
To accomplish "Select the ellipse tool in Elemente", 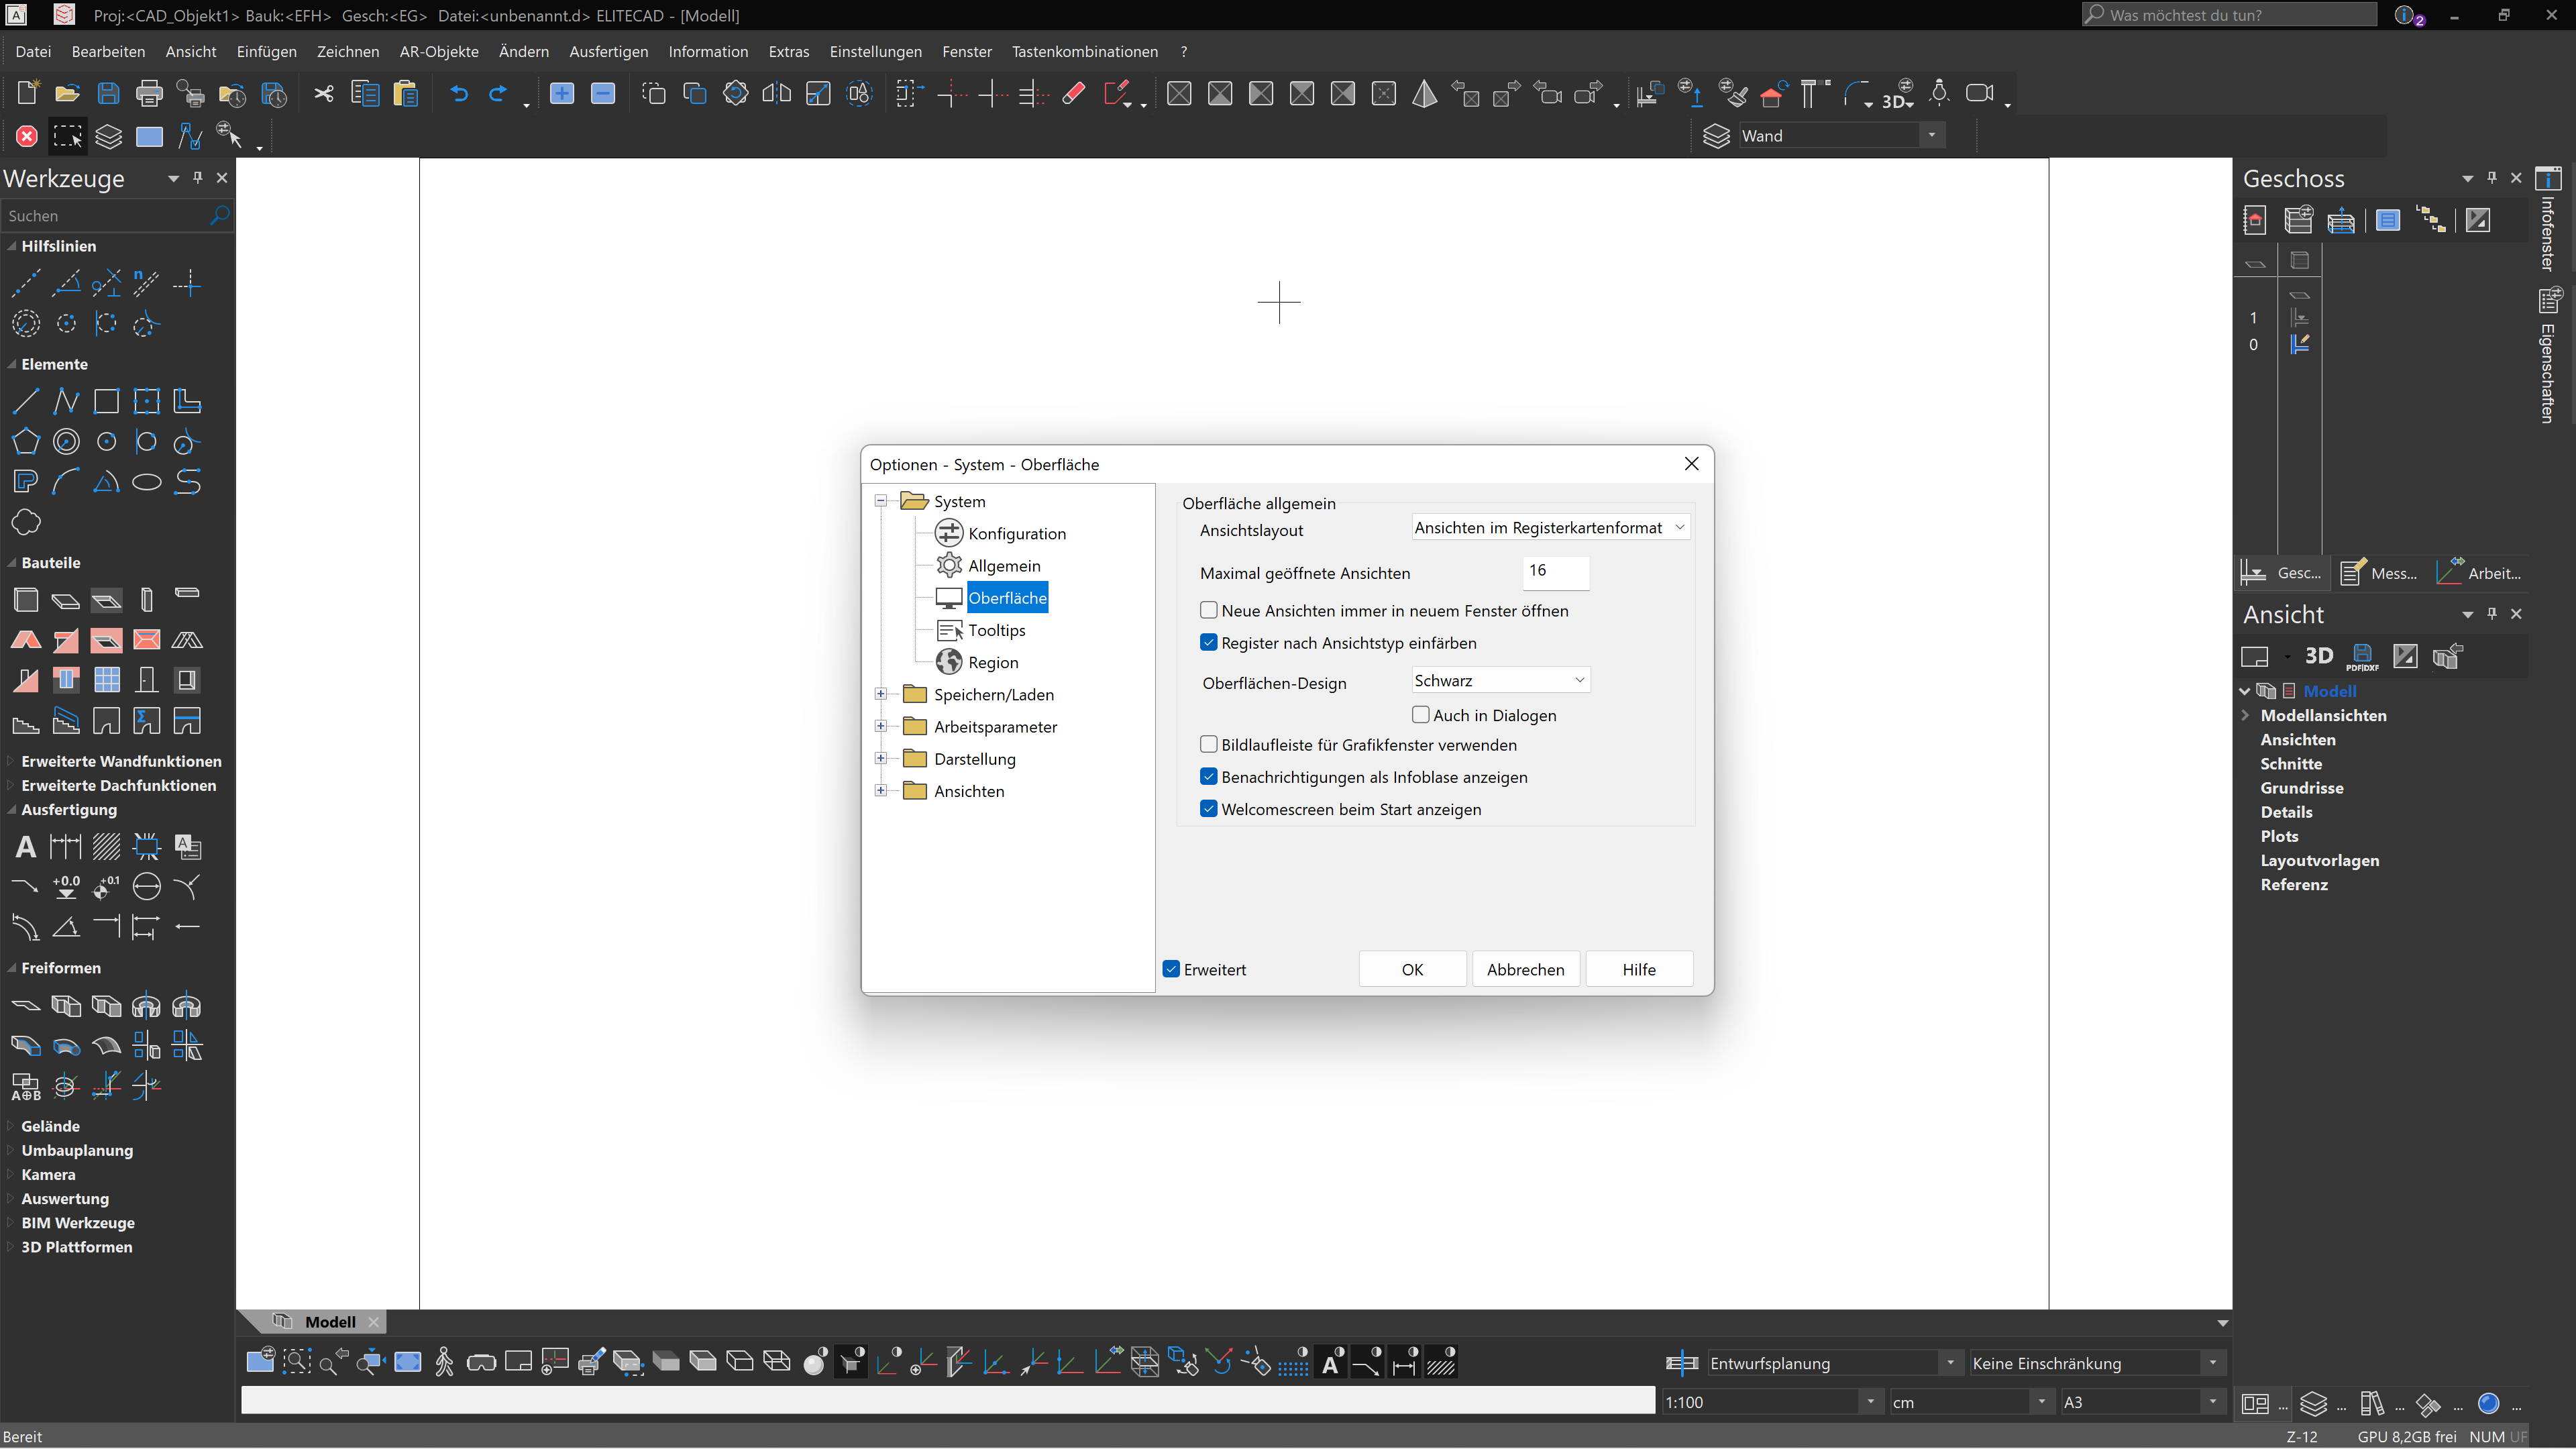I will [x=147, y=482].
